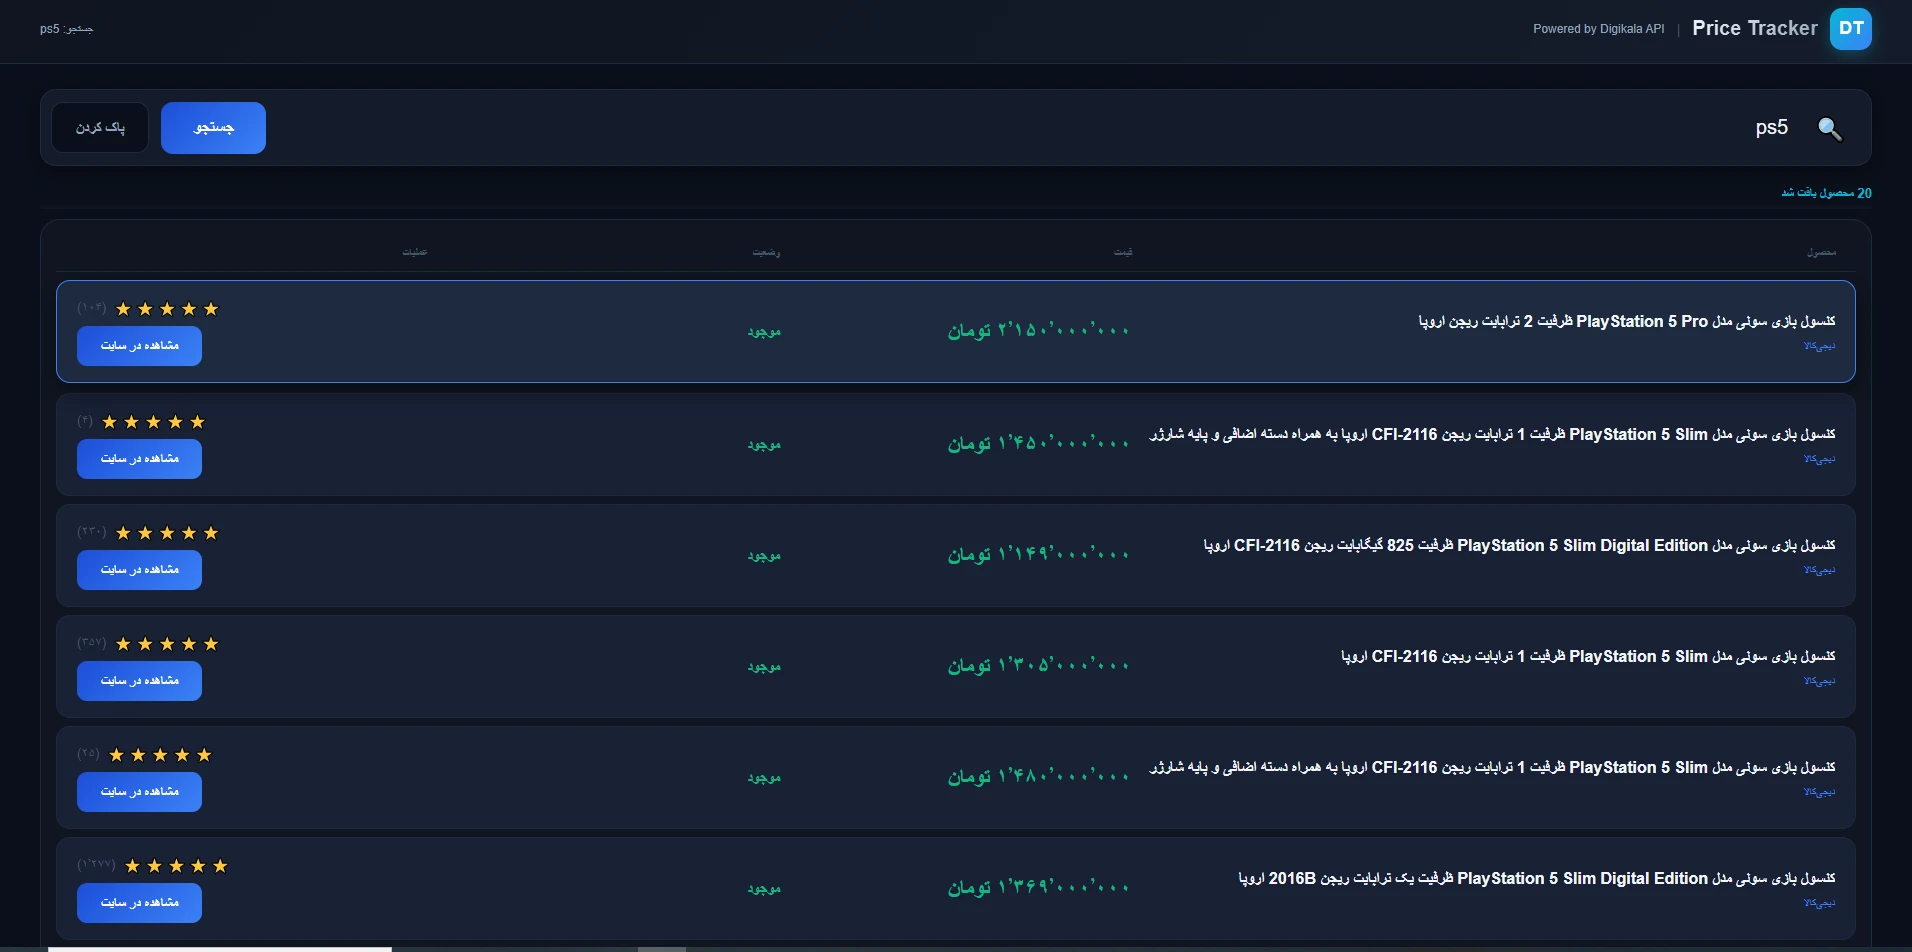Click the magnifier icon in search bar

1830,129
